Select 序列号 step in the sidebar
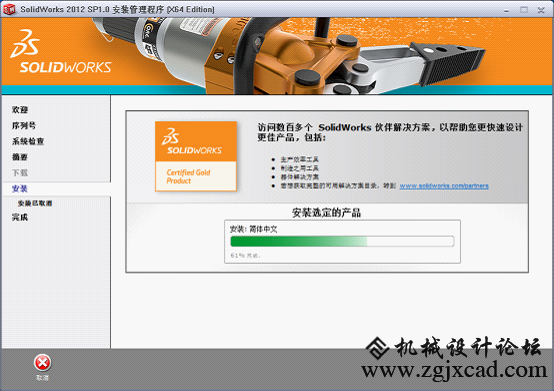This screenshot has width=554, height=391. (x=24, y=125)
